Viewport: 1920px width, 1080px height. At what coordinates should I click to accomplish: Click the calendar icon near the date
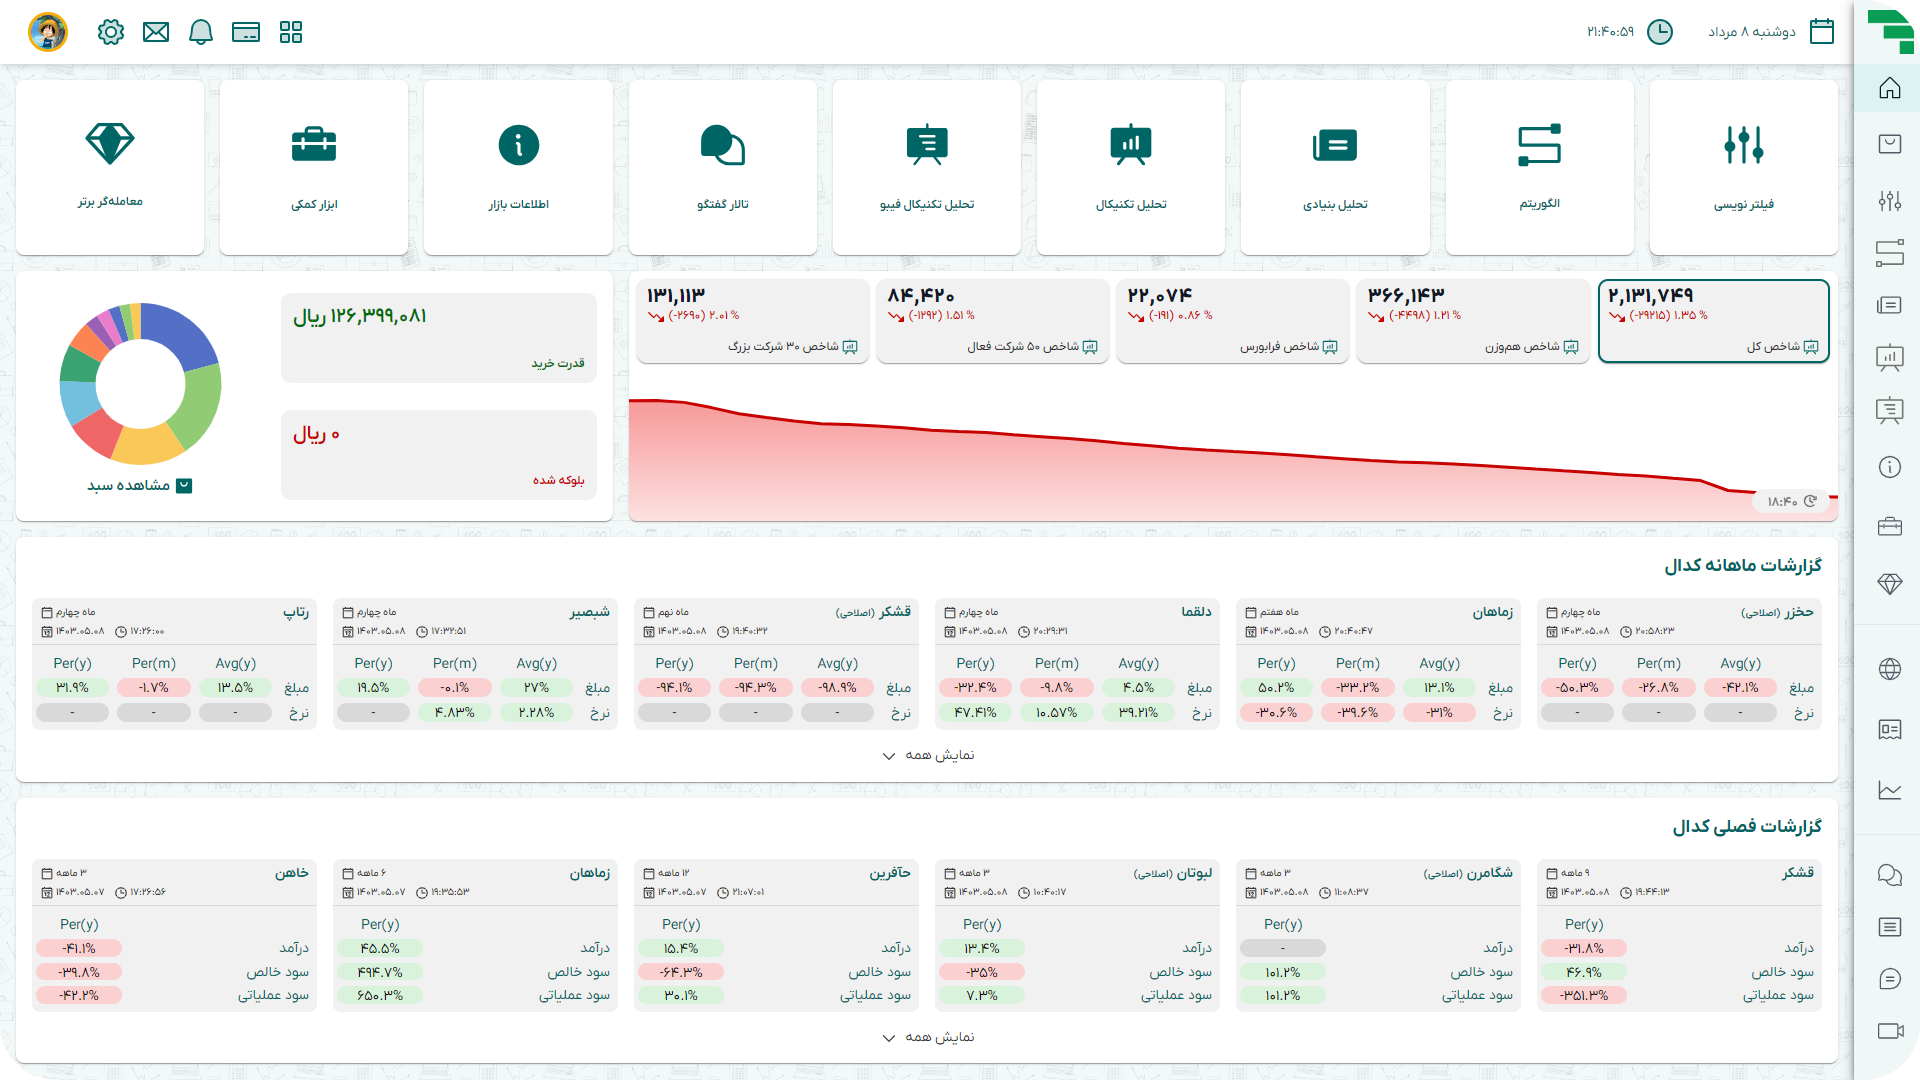click(1822, 32)
